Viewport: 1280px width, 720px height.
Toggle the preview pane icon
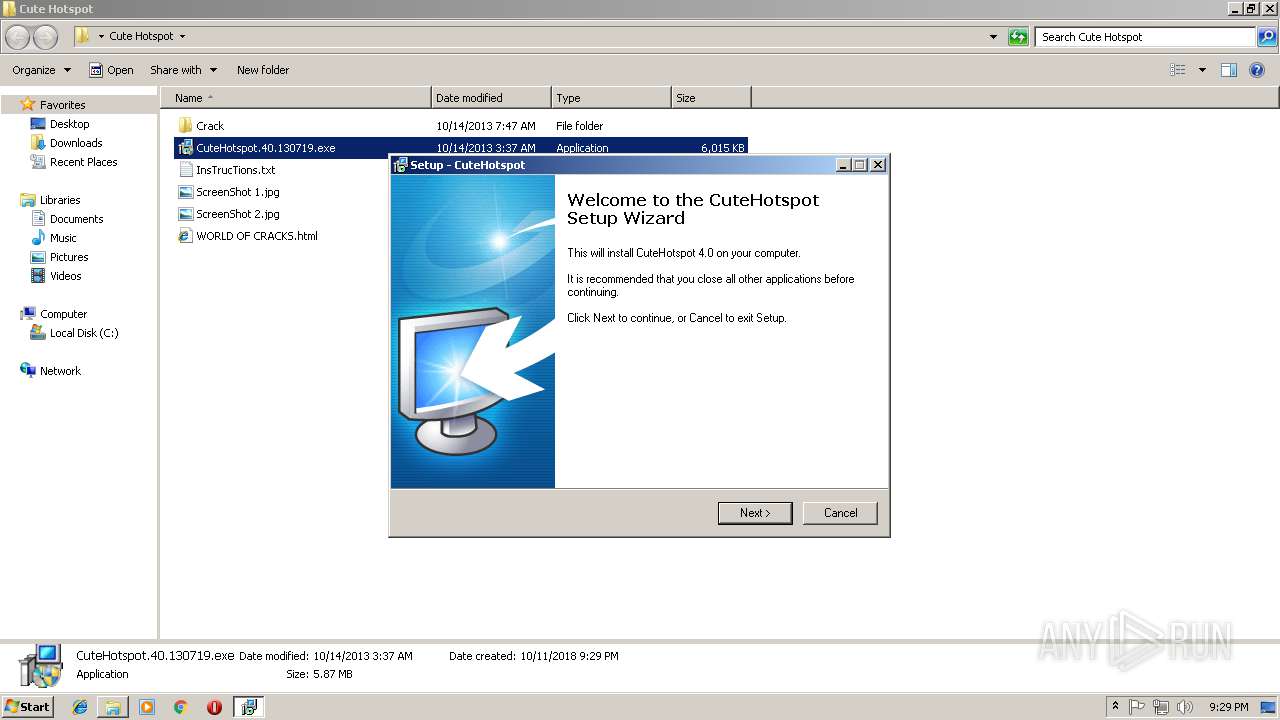[x=1229, y=70]
